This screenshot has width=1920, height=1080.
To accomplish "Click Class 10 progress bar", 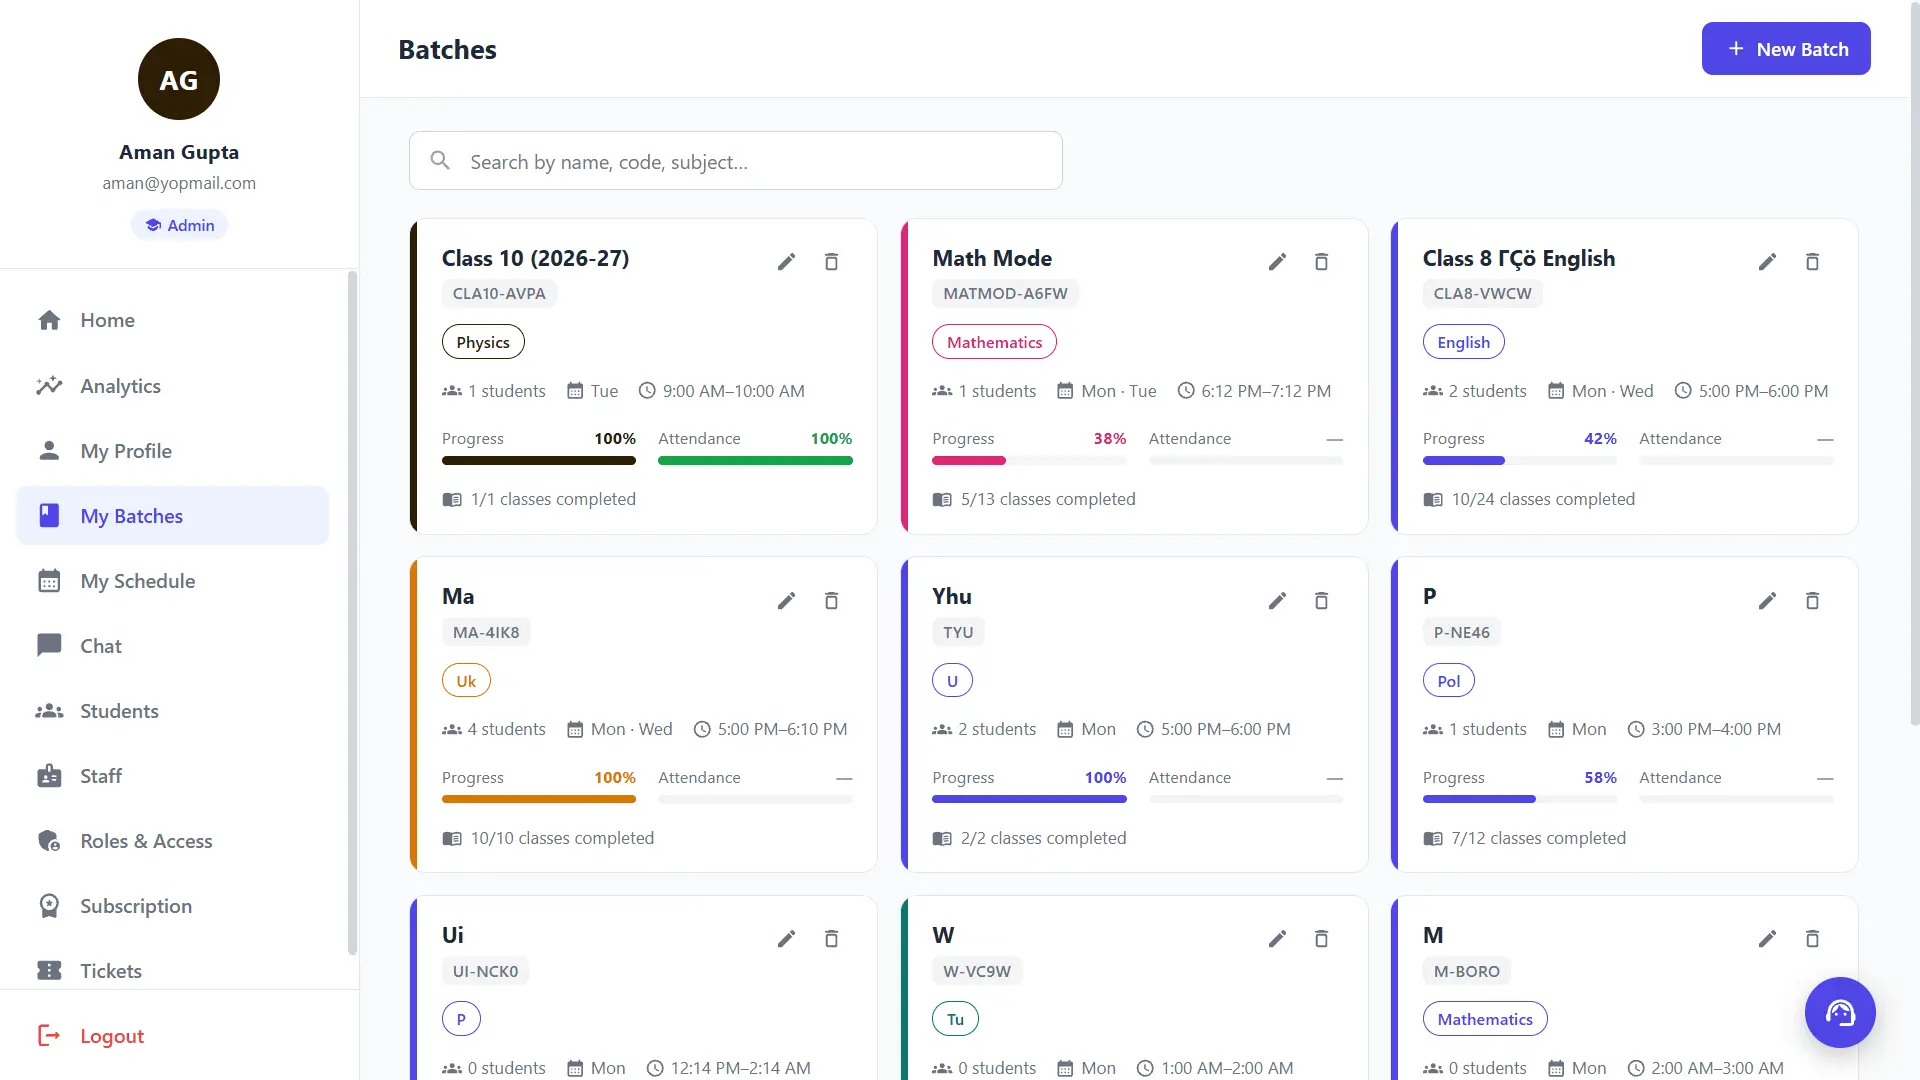I will [539, 461].
